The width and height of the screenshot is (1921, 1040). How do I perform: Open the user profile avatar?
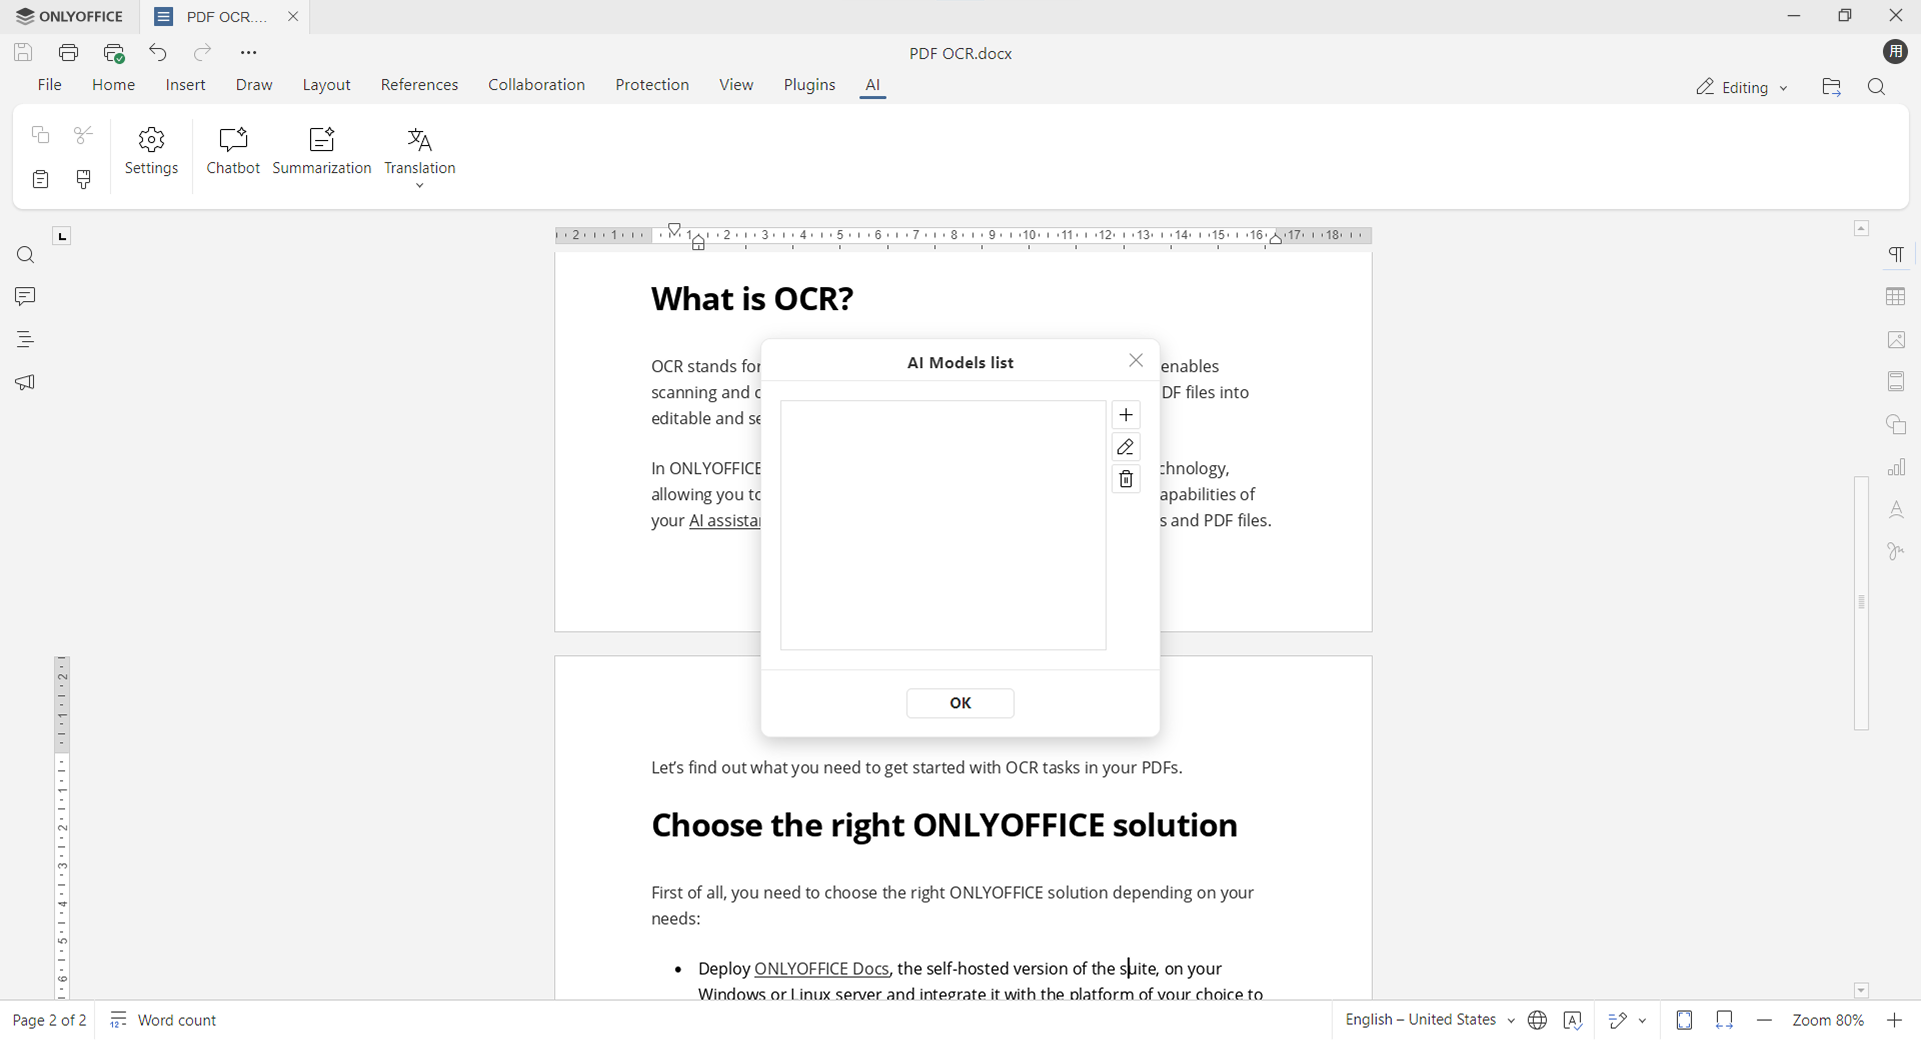click(1896, 52)
